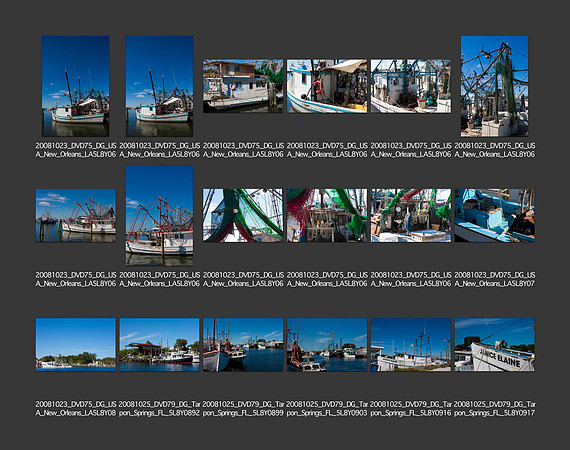Select thumbnail of distant tree-lined shoreline

click(76, 345)
